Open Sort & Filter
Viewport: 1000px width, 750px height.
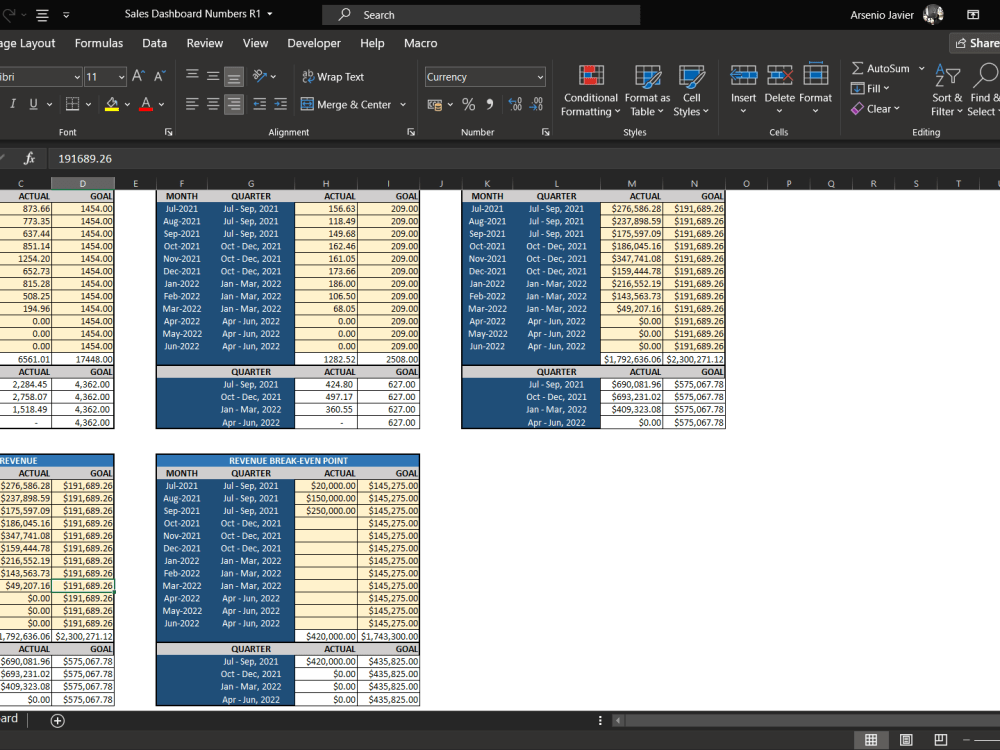[x=946, y=96]
